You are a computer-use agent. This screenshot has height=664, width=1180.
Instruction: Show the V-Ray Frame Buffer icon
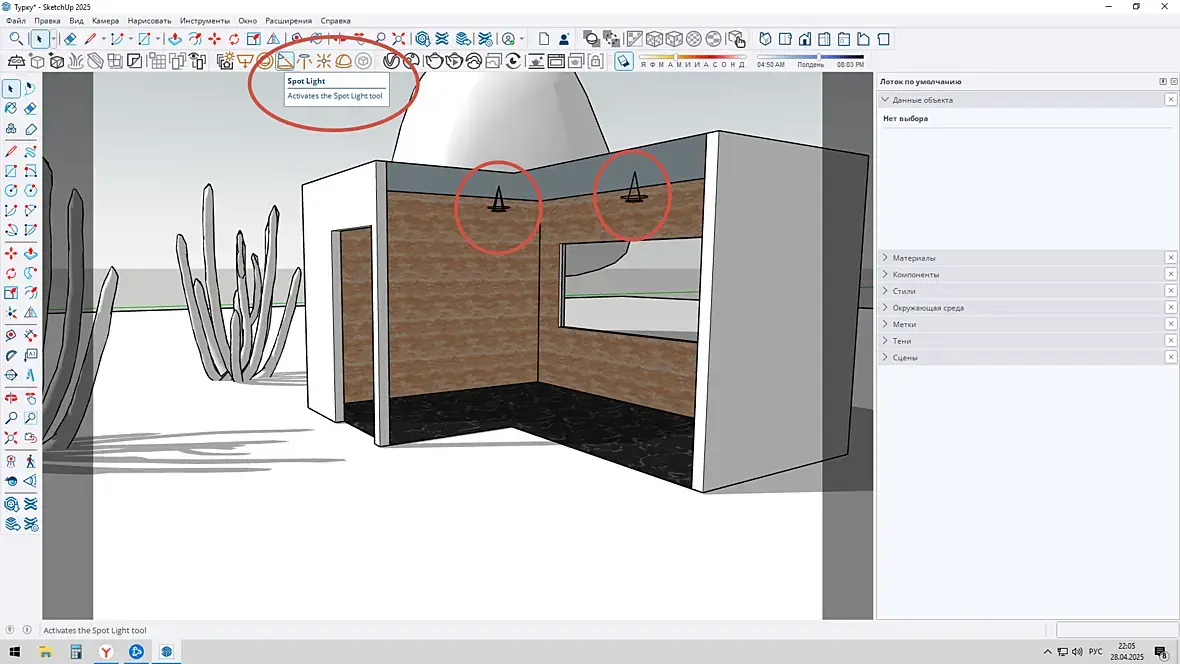click(x=556, y=61)
